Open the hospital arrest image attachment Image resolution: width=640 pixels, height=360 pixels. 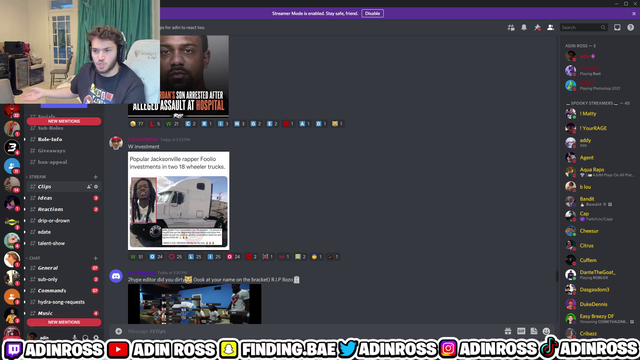click(178, 76)
